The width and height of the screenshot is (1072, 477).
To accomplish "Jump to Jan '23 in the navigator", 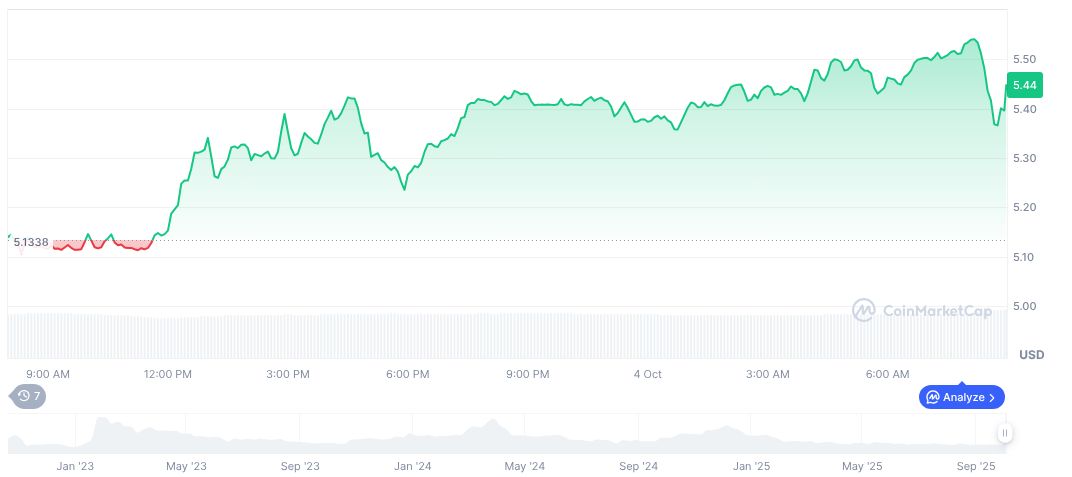I will tap(75, 466).
